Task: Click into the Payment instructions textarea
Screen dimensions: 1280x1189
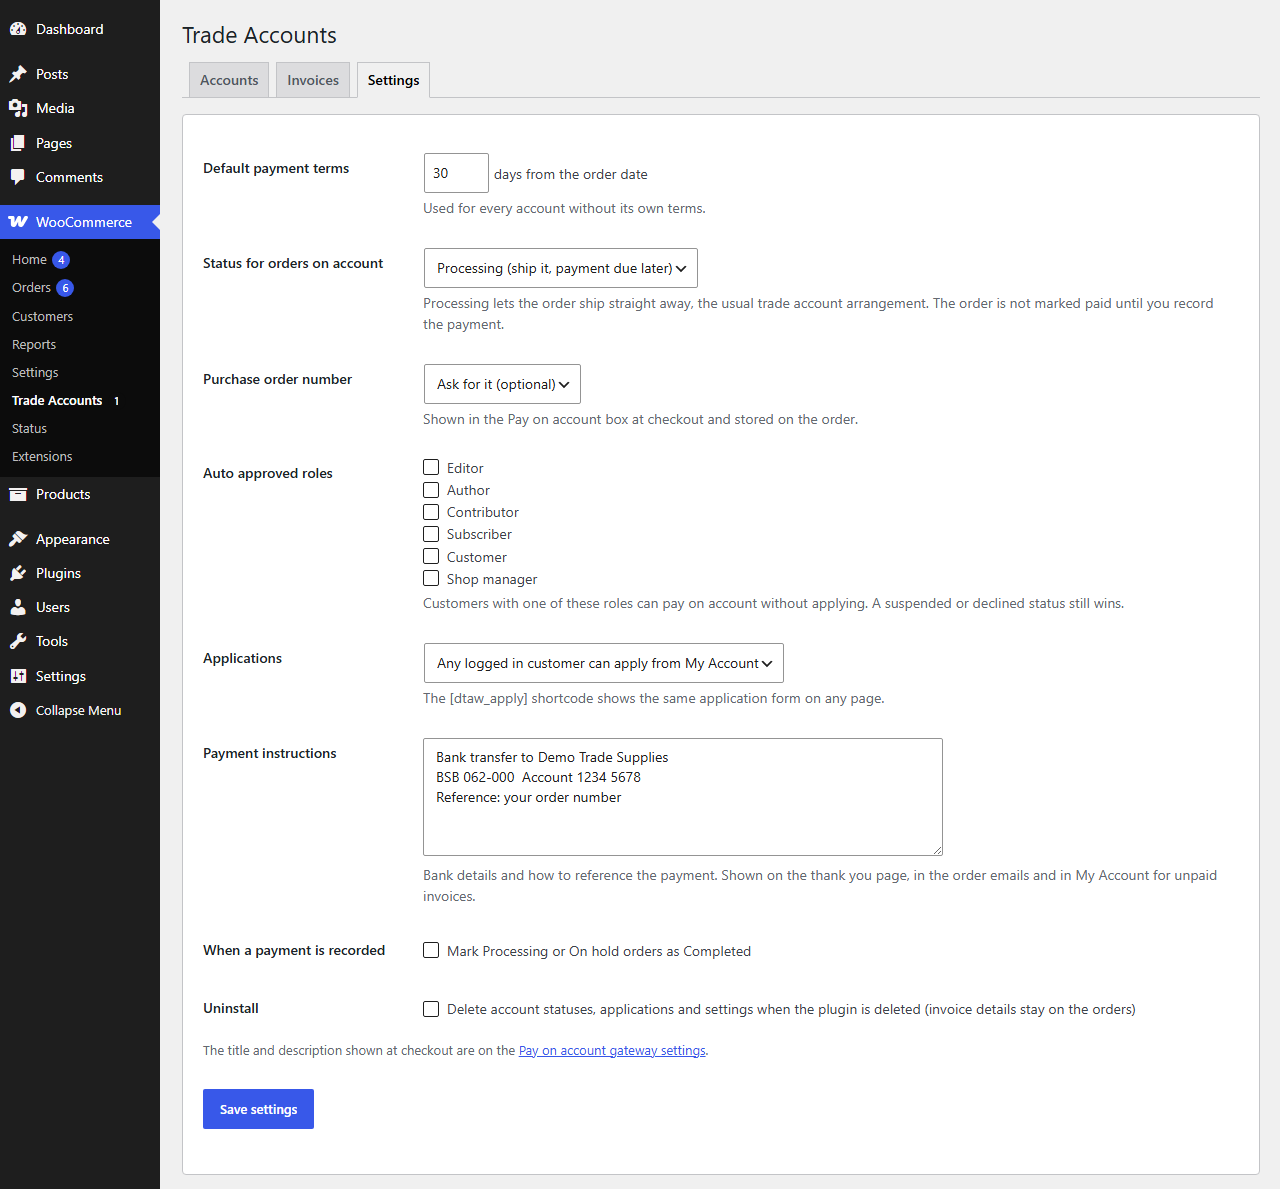Action: click(x=683, y=797)
